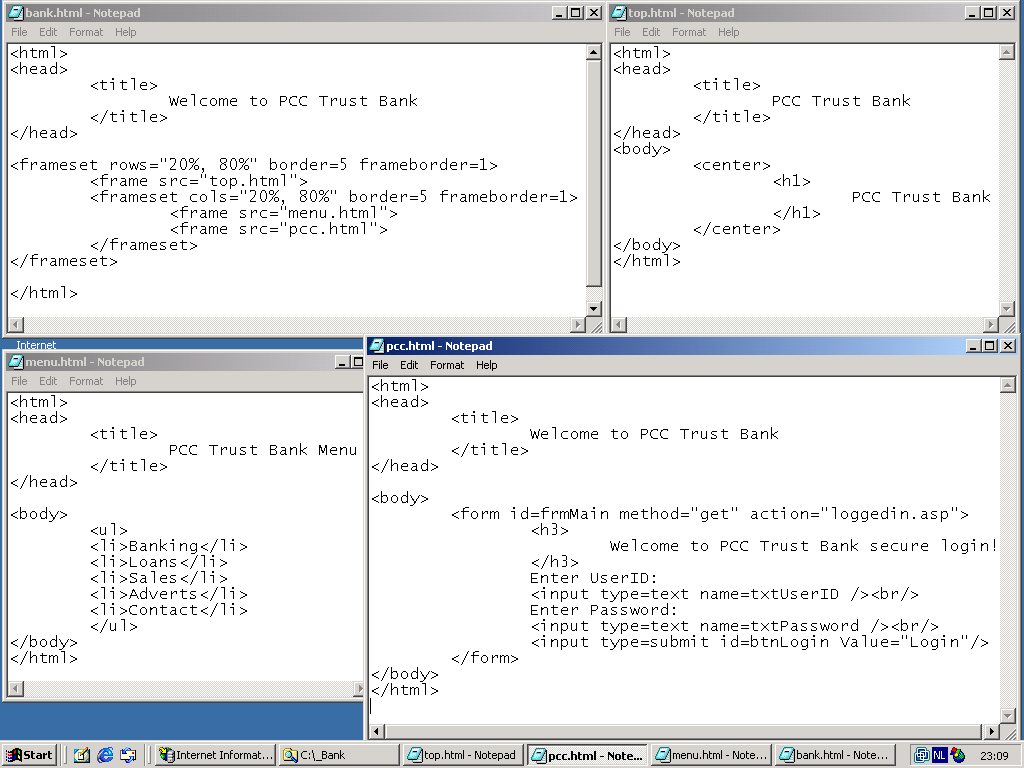This screenshot has height=768, width=1024.
Task: Bring the Internet Information window to front
Action: coord(215,754)
